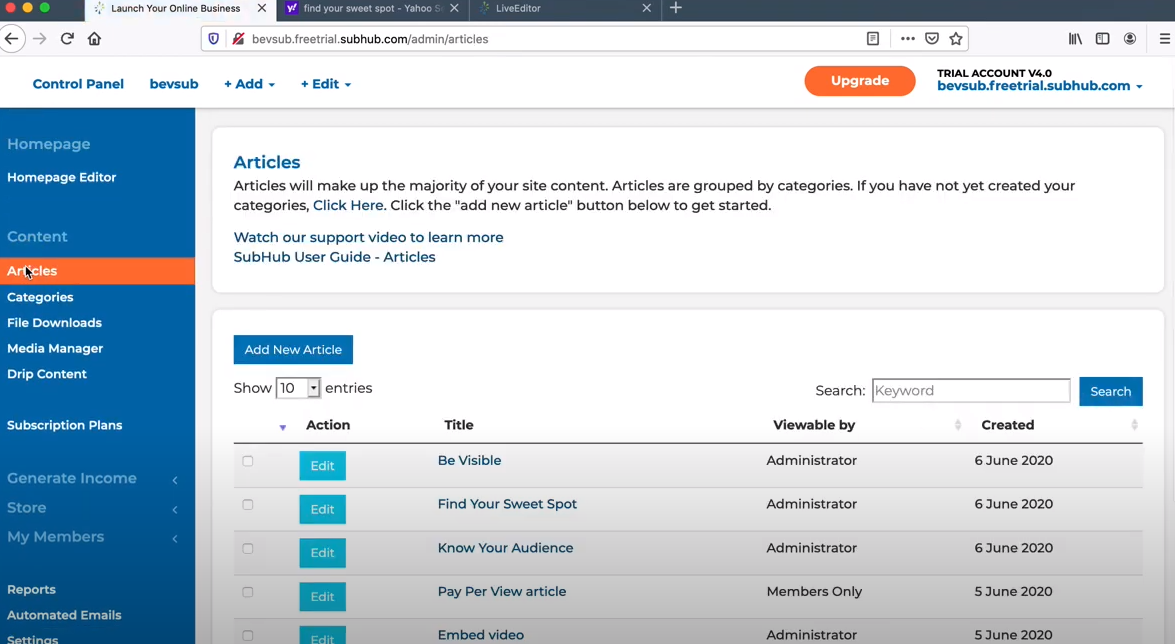Open the Show entries dropdown

pyautogui.click(x=298, y=388)
